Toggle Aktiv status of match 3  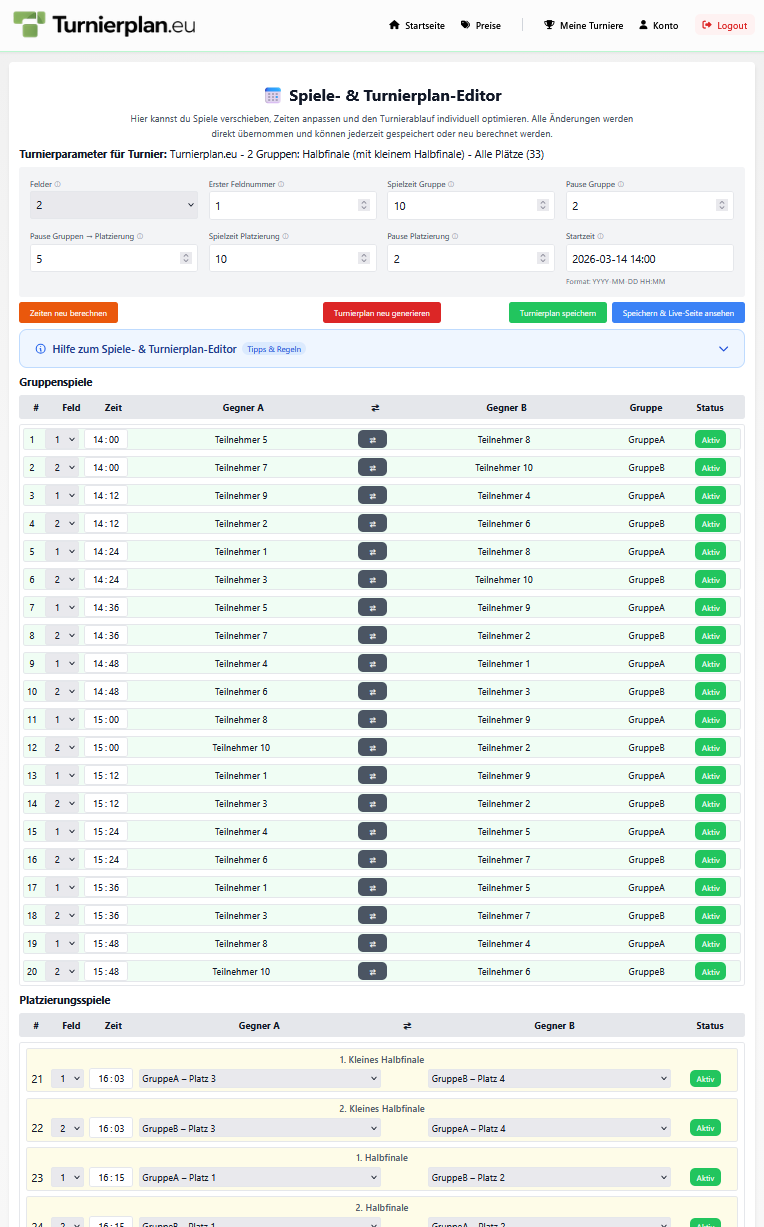pos(710,495)
